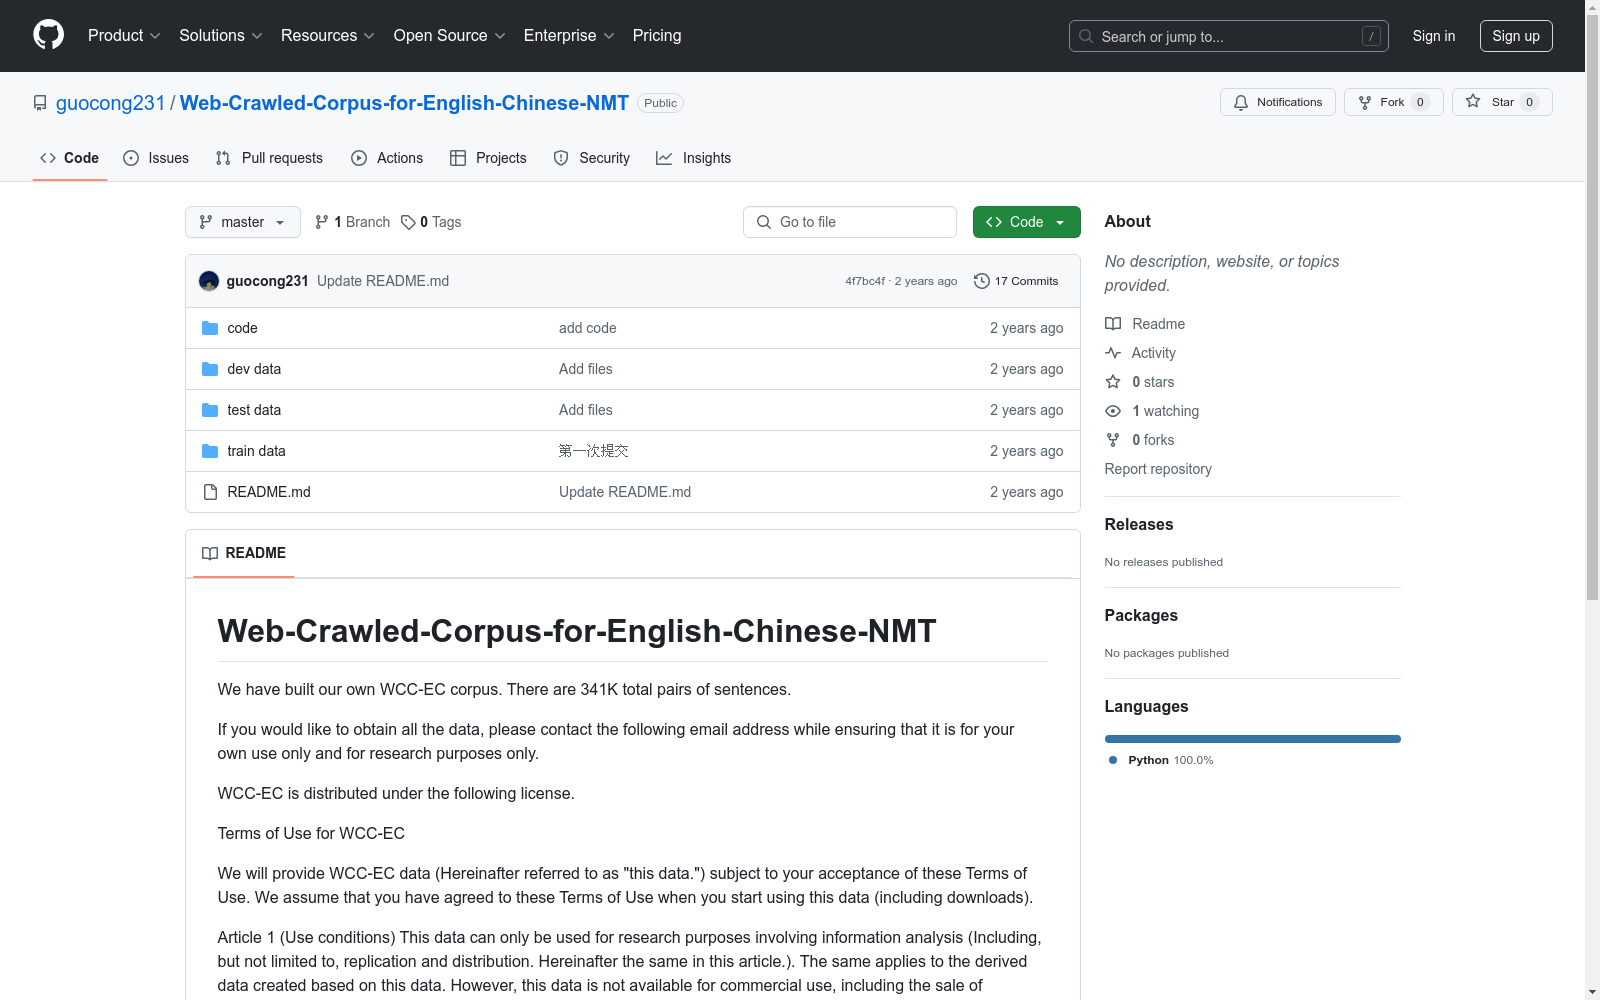Open the guocong231 commit author link
This screenshot has height=1000, width=1600.
tap(267, 281)
